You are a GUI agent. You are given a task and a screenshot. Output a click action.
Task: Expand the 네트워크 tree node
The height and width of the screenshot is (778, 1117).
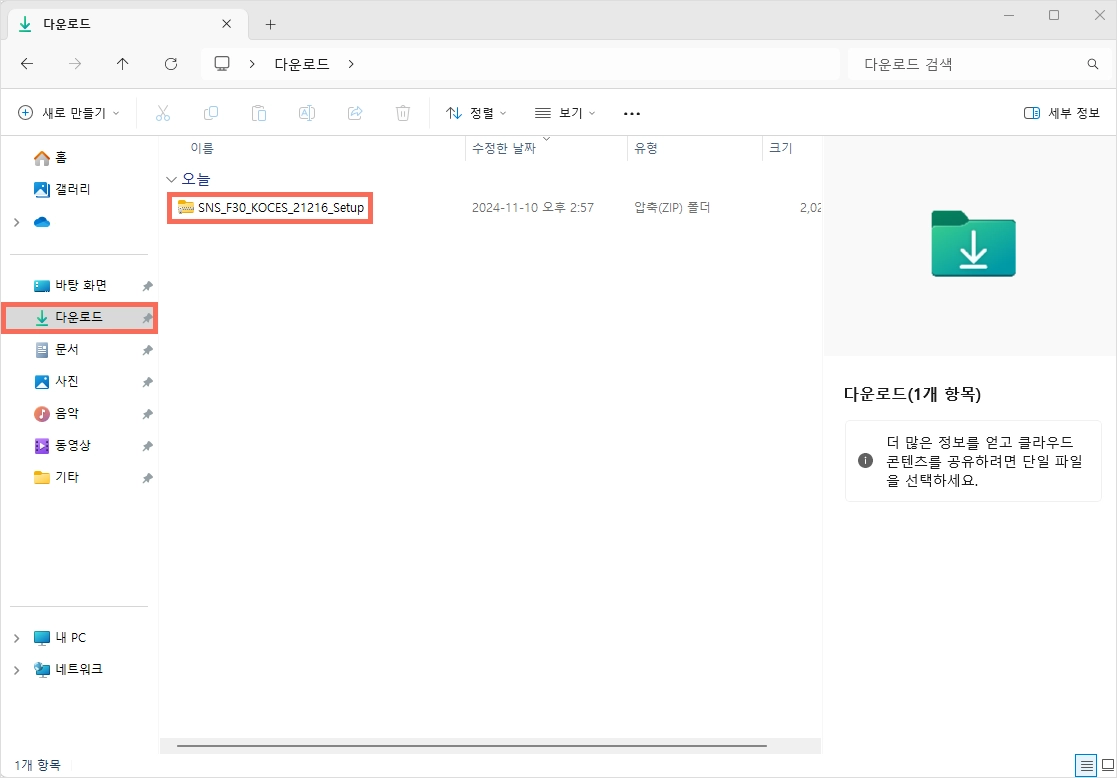click(16, 670)
